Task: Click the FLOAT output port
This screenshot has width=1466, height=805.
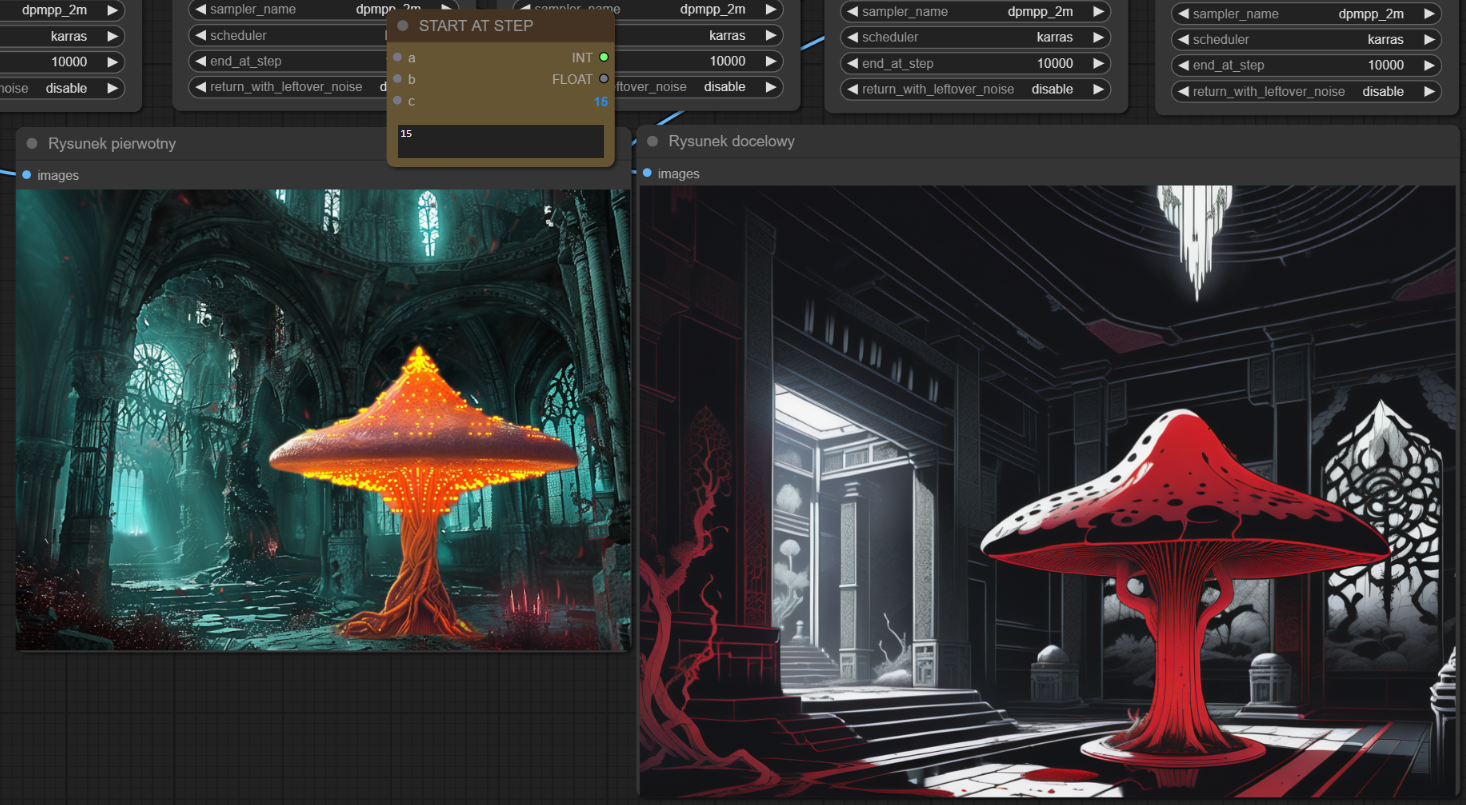Action: (x=604, y=79)
